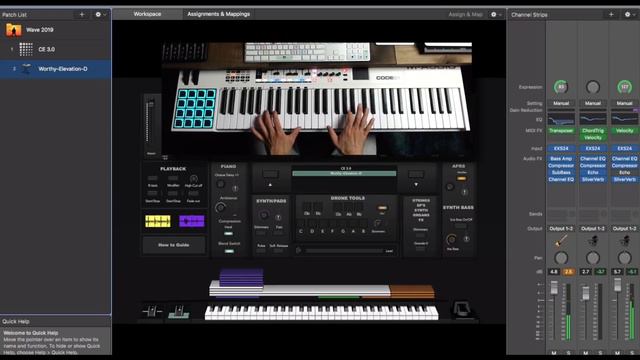Open Patch List gear action menu
Screen dimensions: 640x360
[100, 14]
